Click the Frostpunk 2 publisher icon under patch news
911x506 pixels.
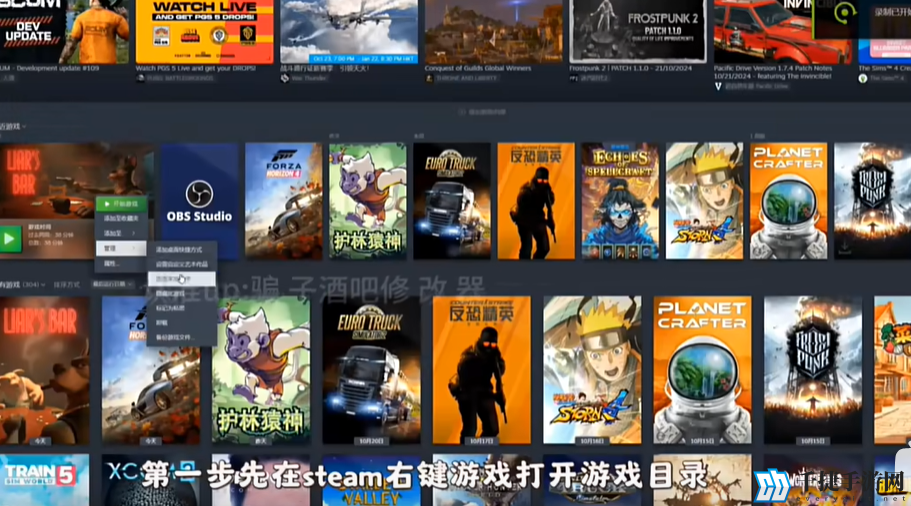(x=573, y=78)
